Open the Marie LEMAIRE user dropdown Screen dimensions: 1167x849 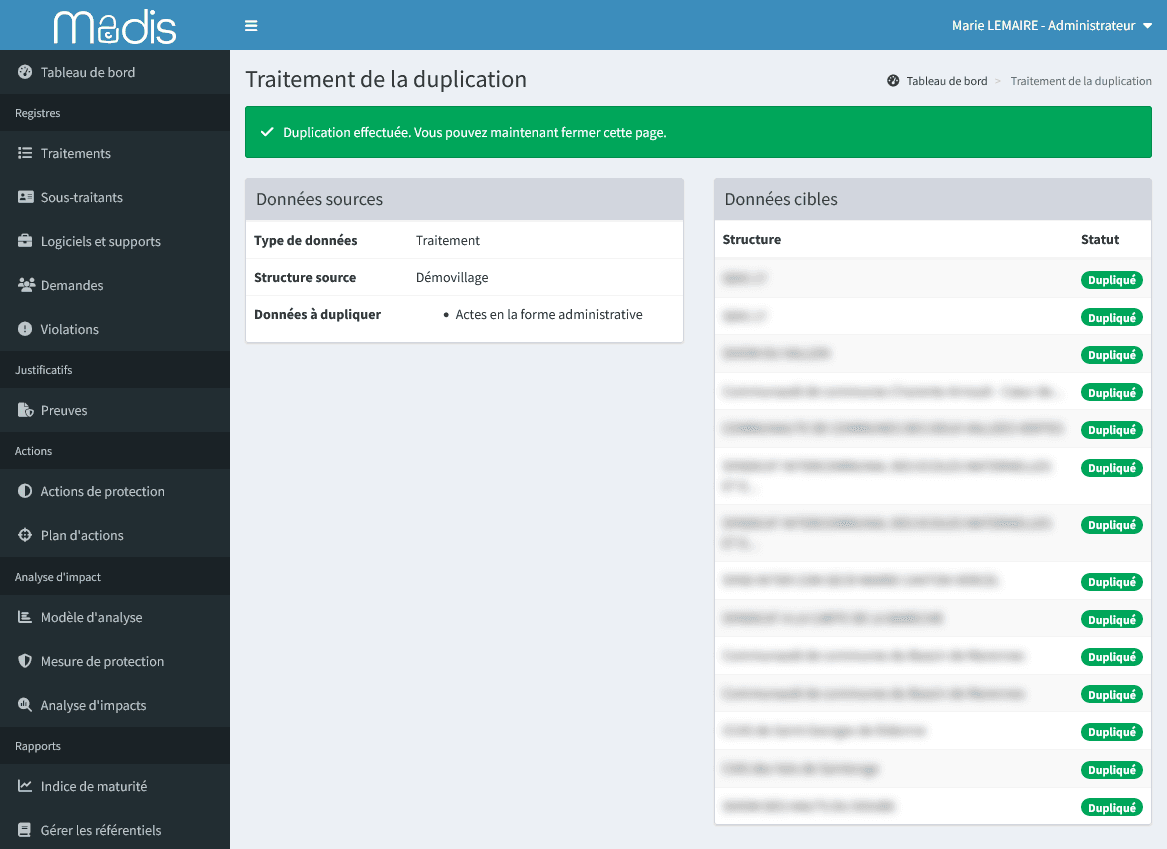[x=1052, y=26]
